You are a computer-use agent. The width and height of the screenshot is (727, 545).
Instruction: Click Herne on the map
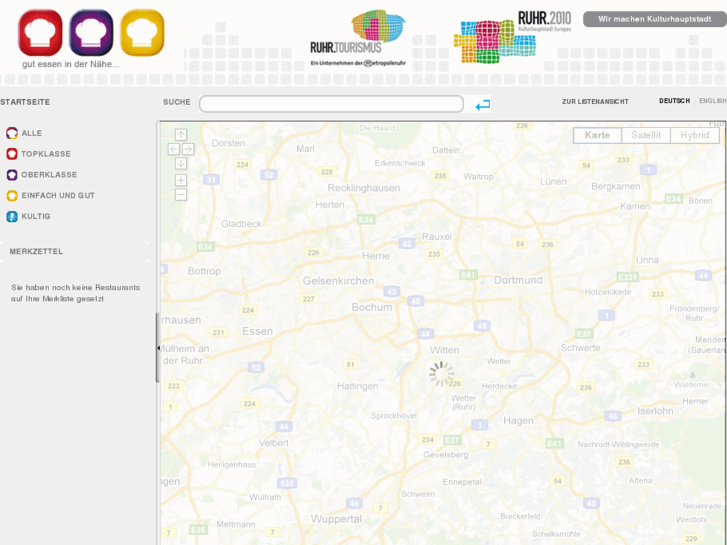point(376,256)
